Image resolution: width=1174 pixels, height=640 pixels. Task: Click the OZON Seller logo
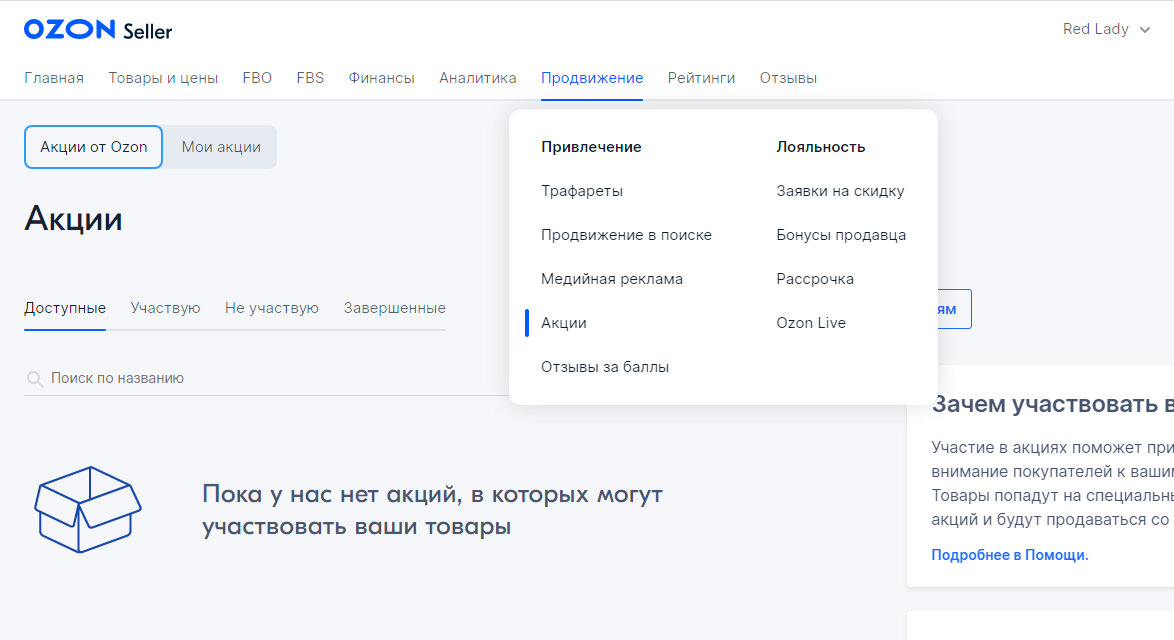point(98,30)
